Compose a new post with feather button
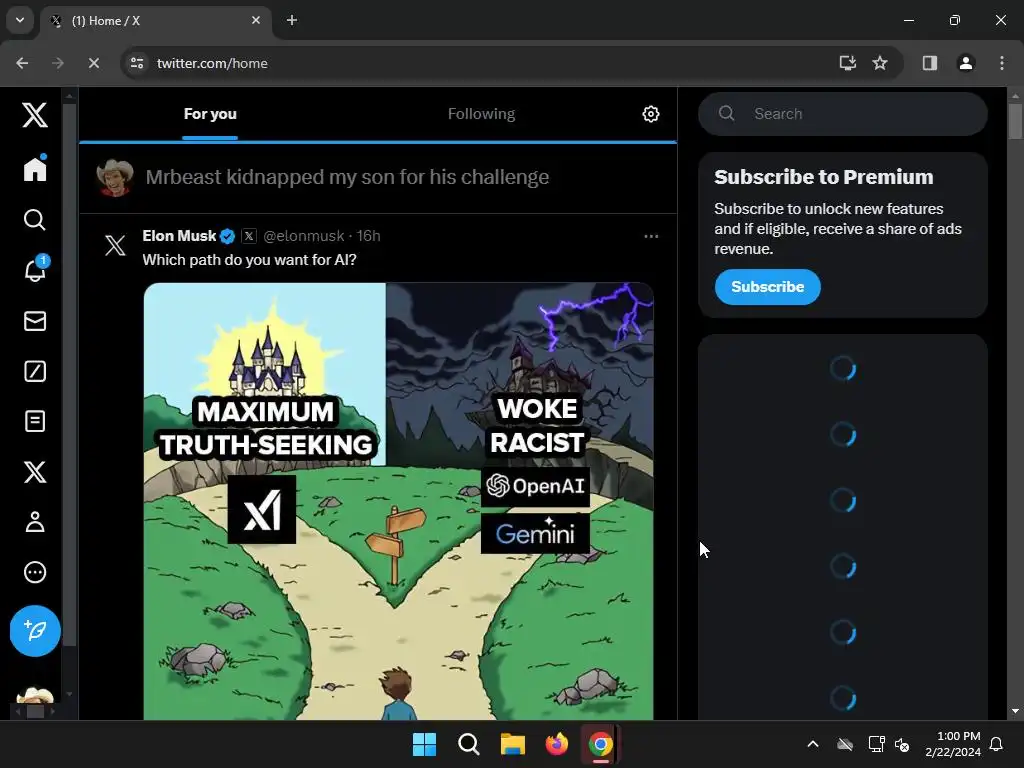The height and width of the screenshot is (768, 1024). 35,631
